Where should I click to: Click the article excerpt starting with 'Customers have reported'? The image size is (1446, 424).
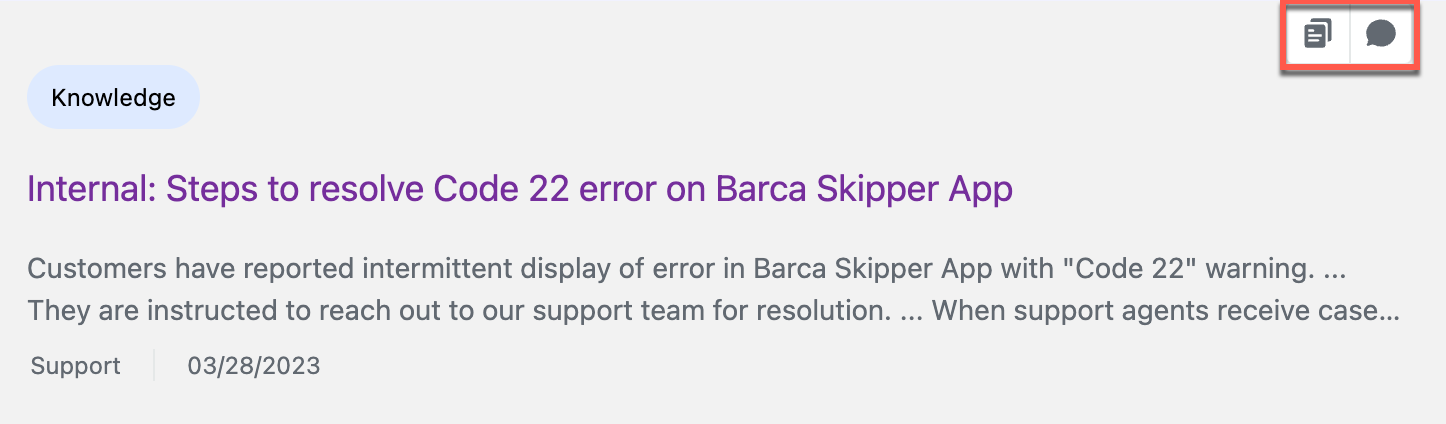[714, 290]
